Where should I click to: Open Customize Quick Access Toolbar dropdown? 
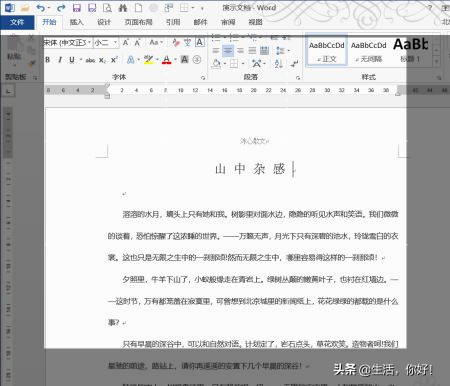point(202,8)
